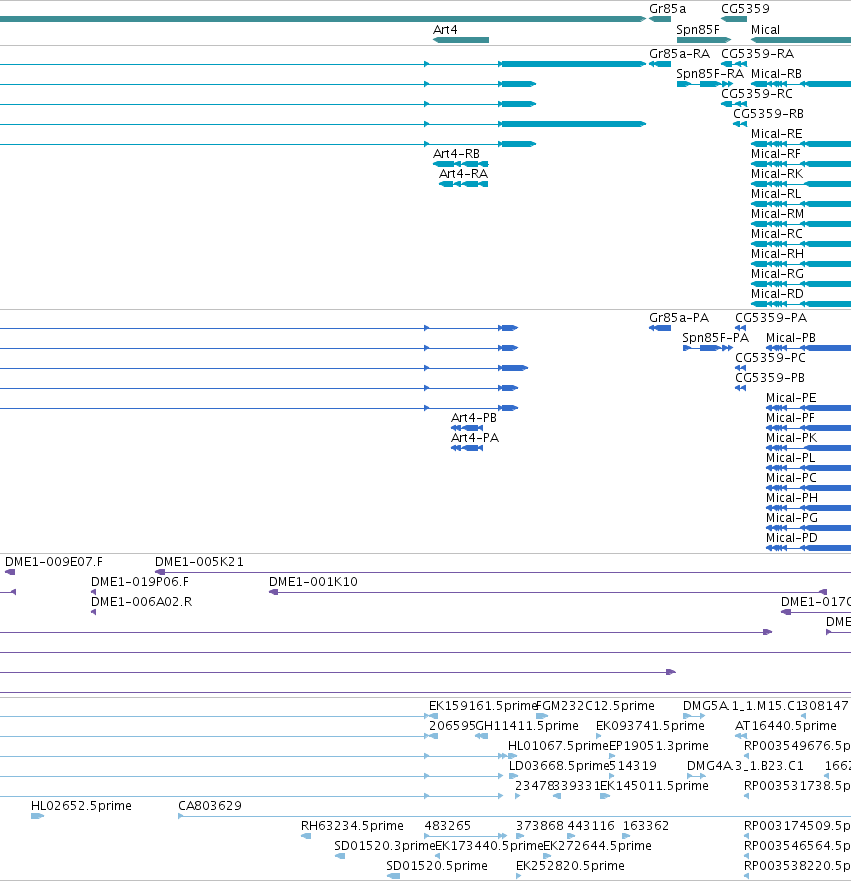Click the Mical gene label
The image size is (851, 881).
click(x=765, y=30)
